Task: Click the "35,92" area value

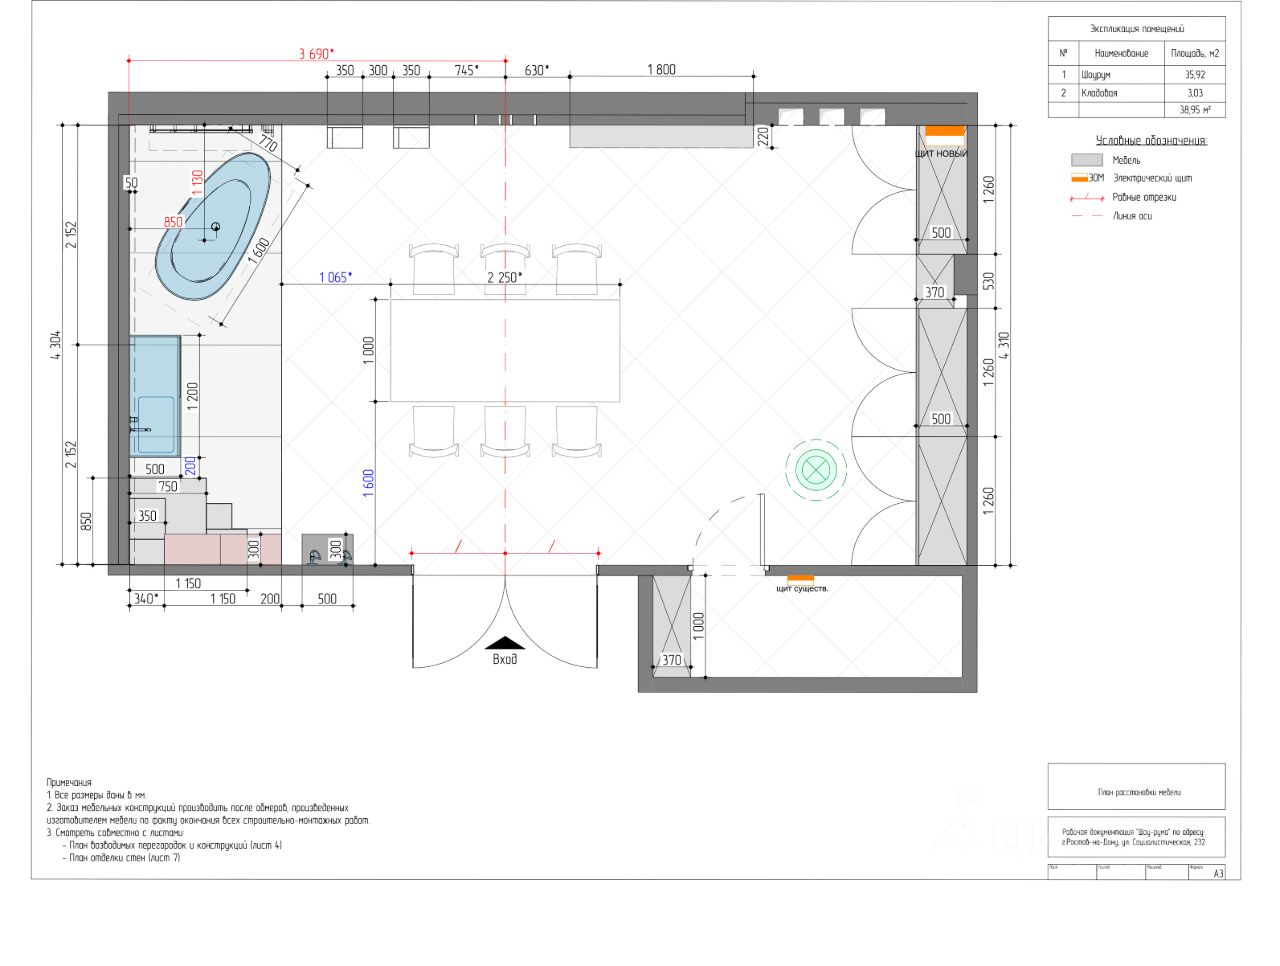Action: click(x=1195, y=75)
